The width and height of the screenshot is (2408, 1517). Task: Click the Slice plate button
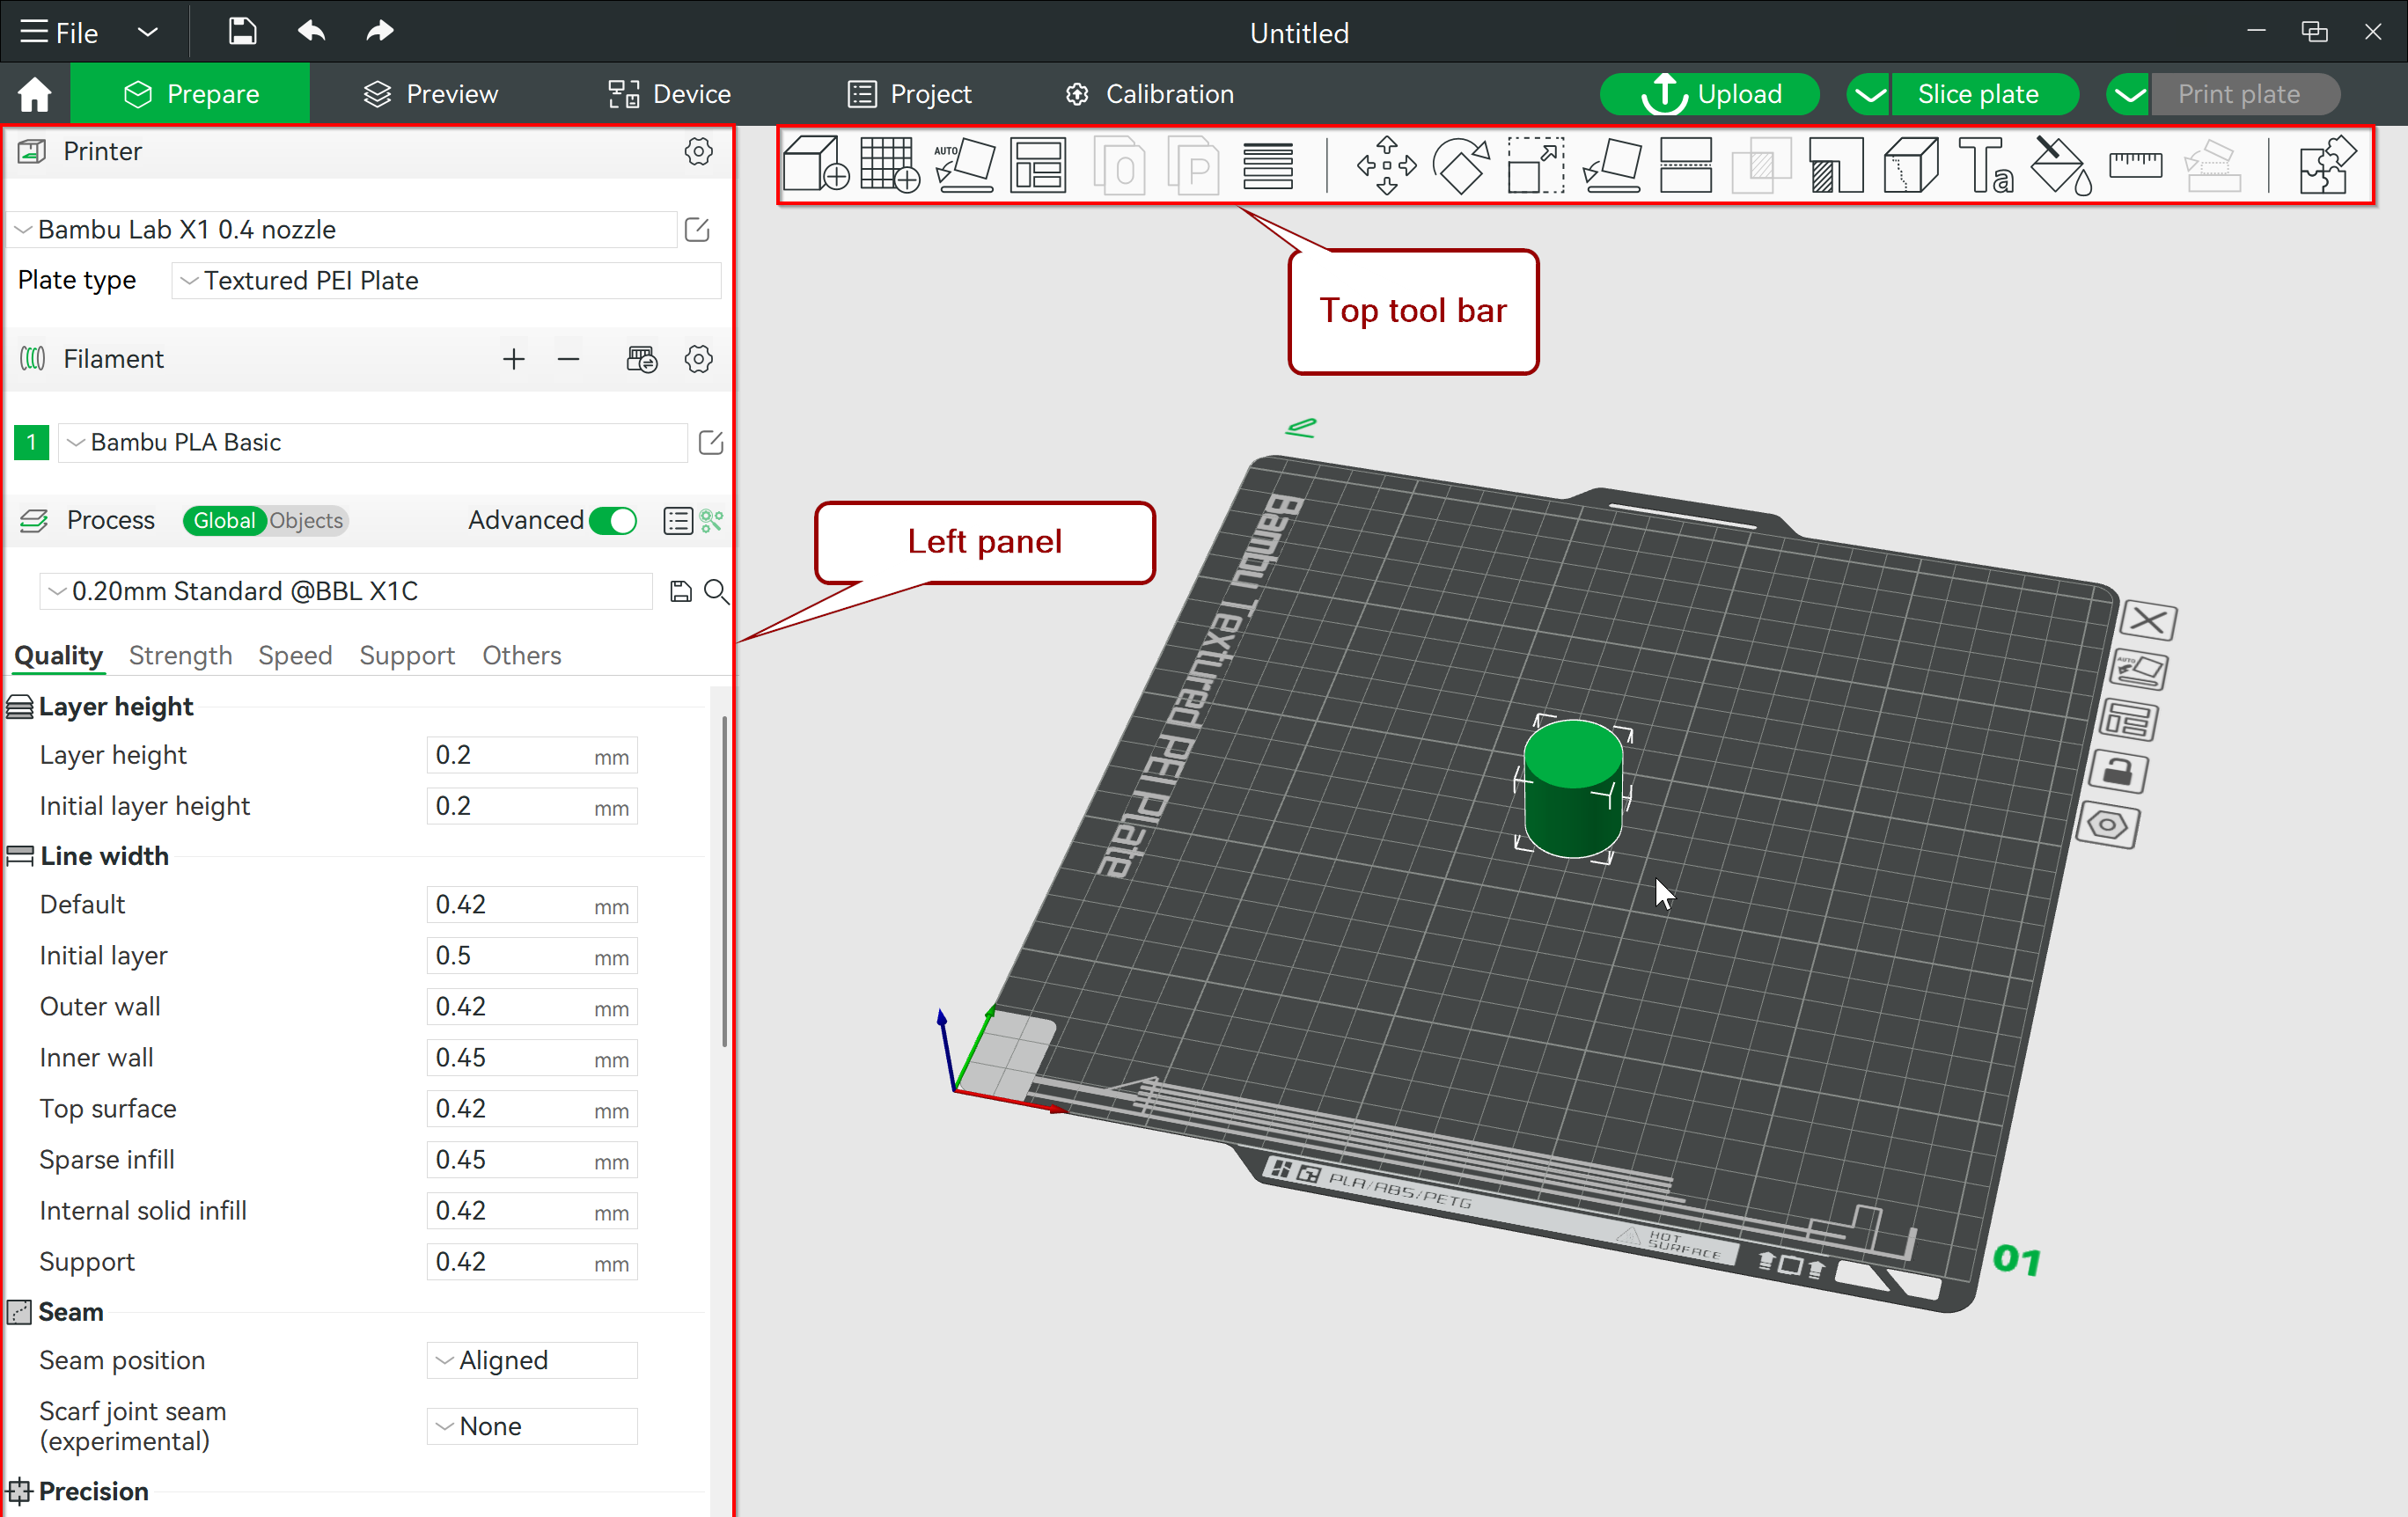point(1975,94)
